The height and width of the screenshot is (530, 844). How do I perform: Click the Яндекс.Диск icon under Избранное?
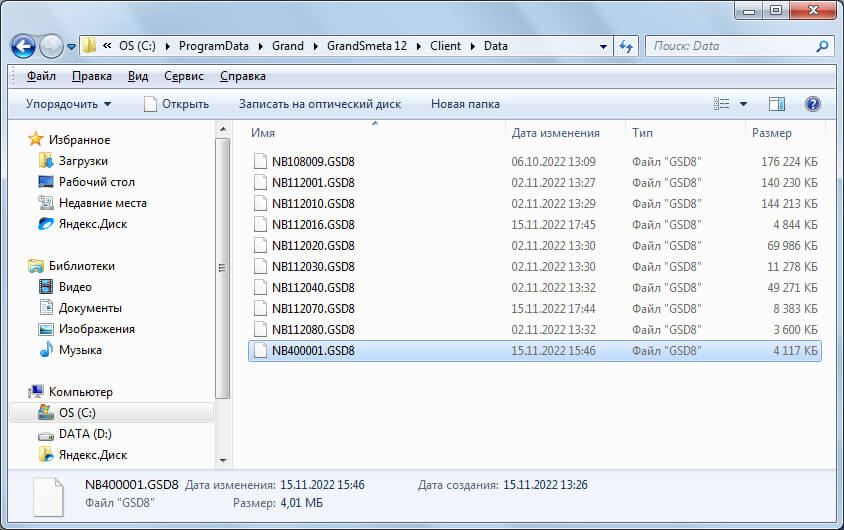click(46, 223)
